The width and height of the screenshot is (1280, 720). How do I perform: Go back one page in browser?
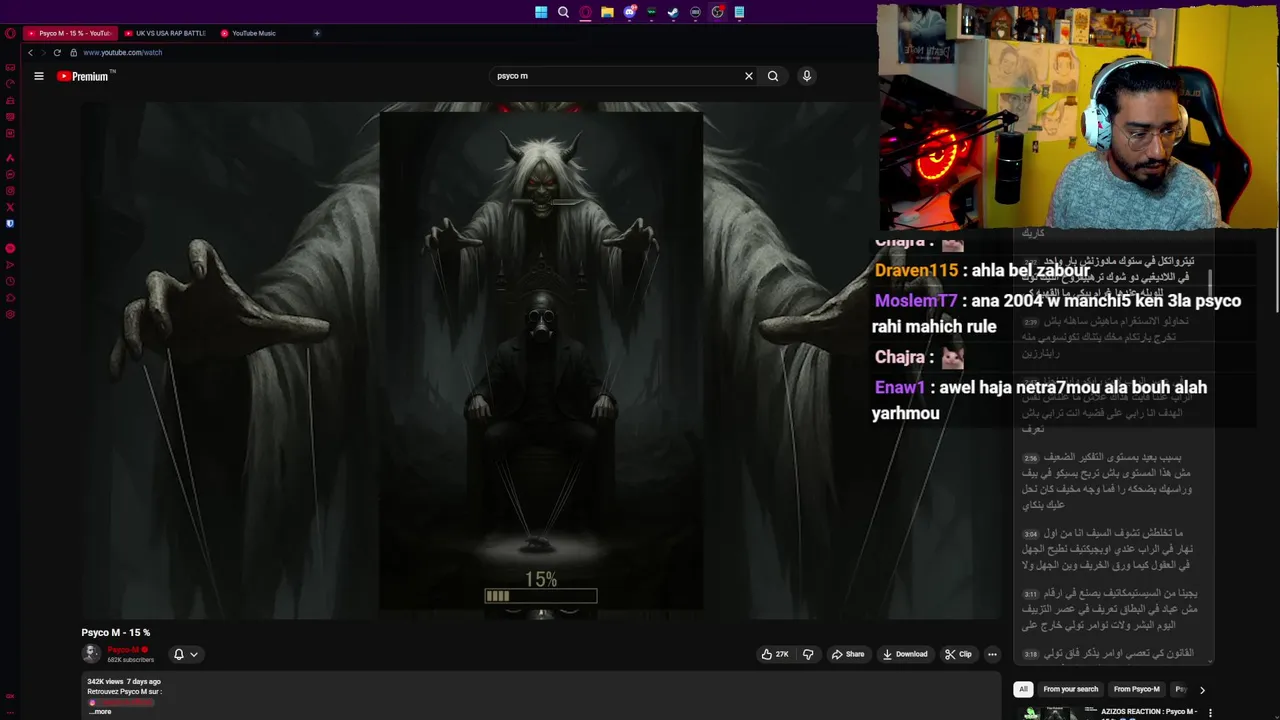[x=30, y=52]
